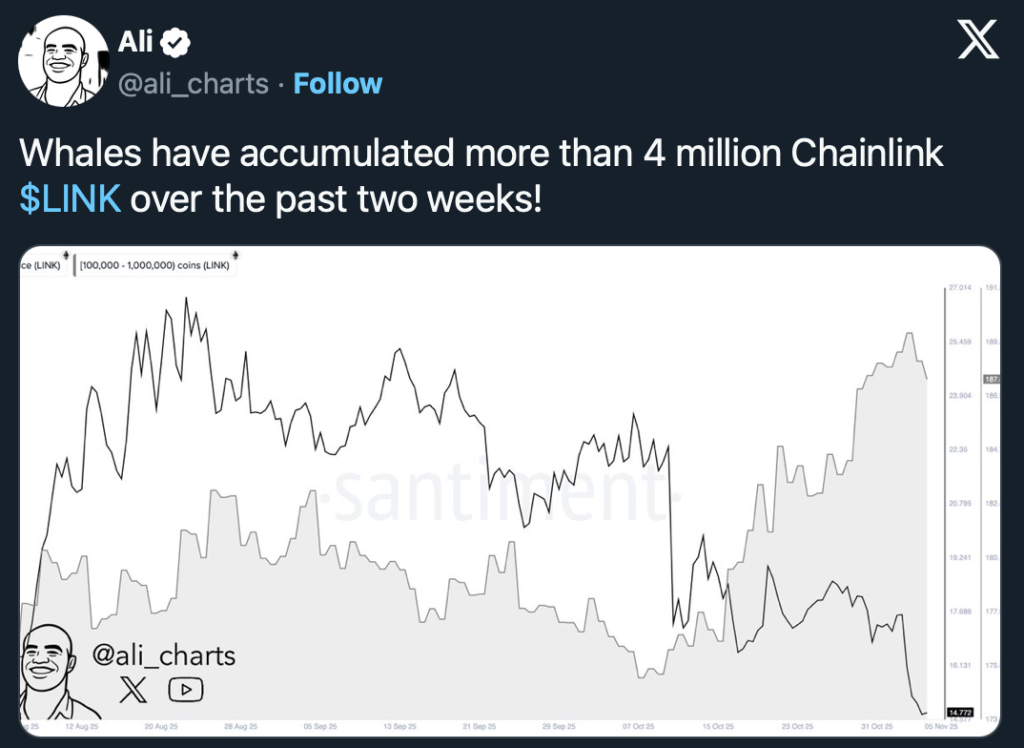Click the YouTube icon in chart watermark
Screen dimensions: 1024x748
pyautogui.click(x=186, y=689)
